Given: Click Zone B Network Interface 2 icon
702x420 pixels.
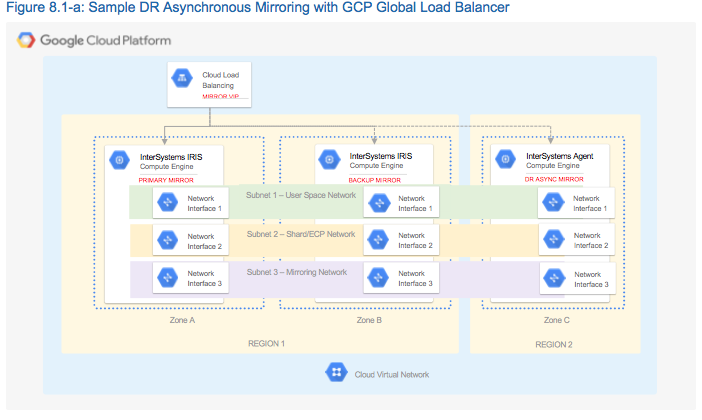Looking at the screenshot, I should pos(378,240).
